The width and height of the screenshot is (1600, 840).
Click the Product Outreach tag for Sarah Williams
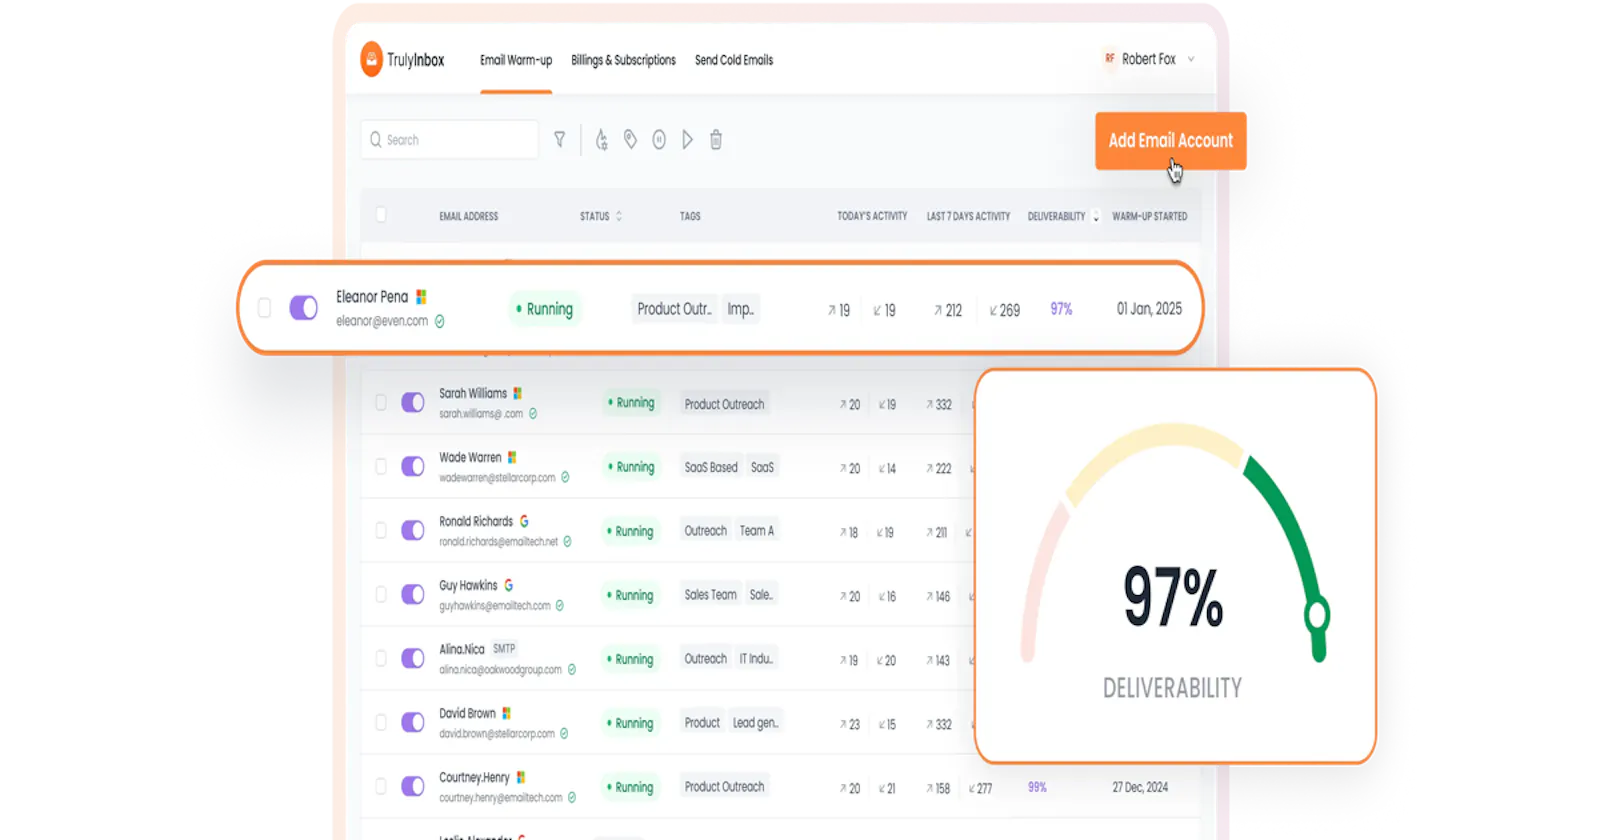tap(724, 404)
